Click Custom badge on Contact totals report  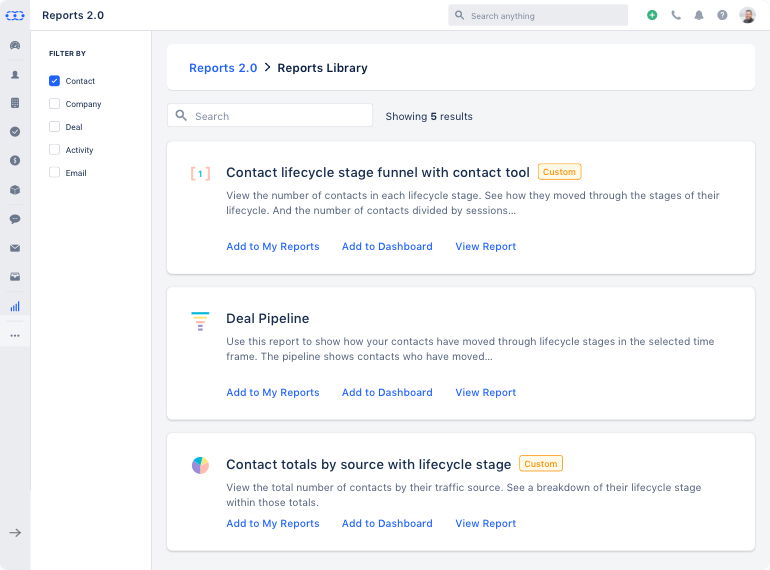click(541, 464)
